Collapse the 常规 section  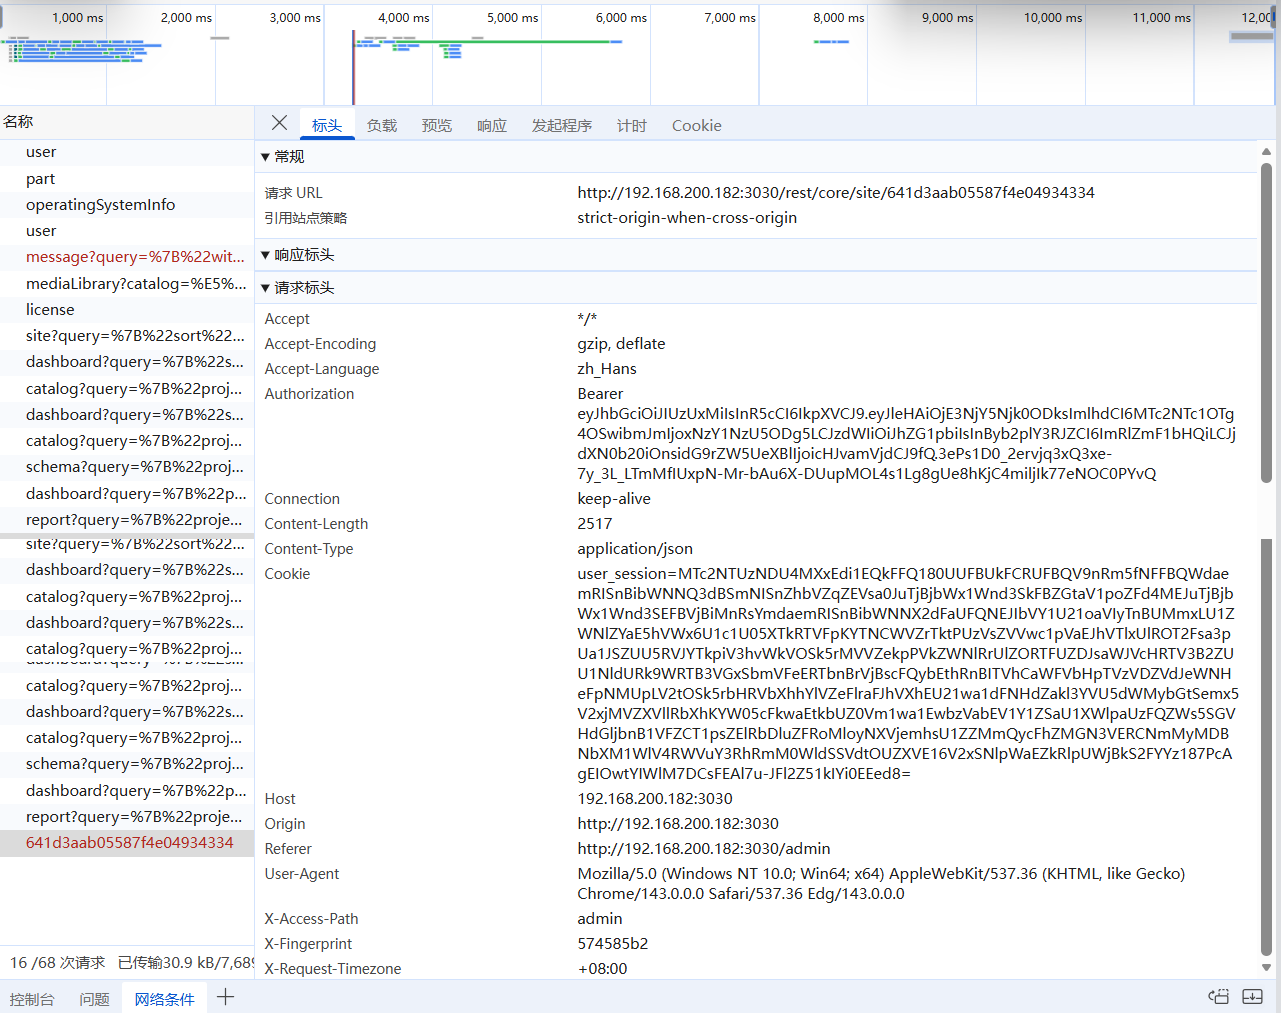pos(287,156)
